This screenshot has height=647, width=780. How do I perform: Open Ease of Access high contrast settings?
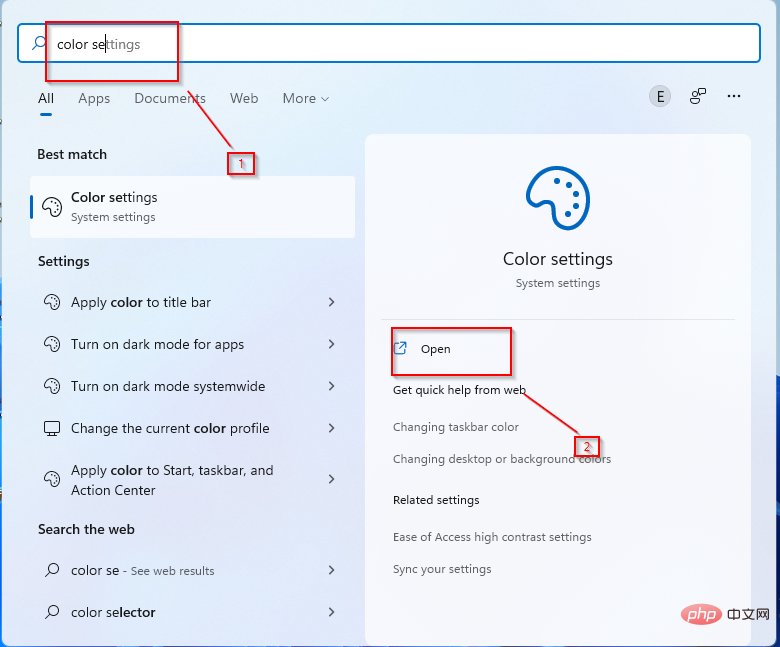click(x=492, y=537)
